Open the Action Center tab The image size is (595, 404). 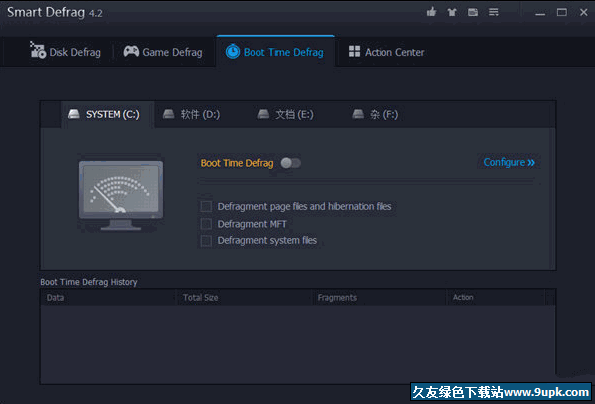[x=386, y=52]
